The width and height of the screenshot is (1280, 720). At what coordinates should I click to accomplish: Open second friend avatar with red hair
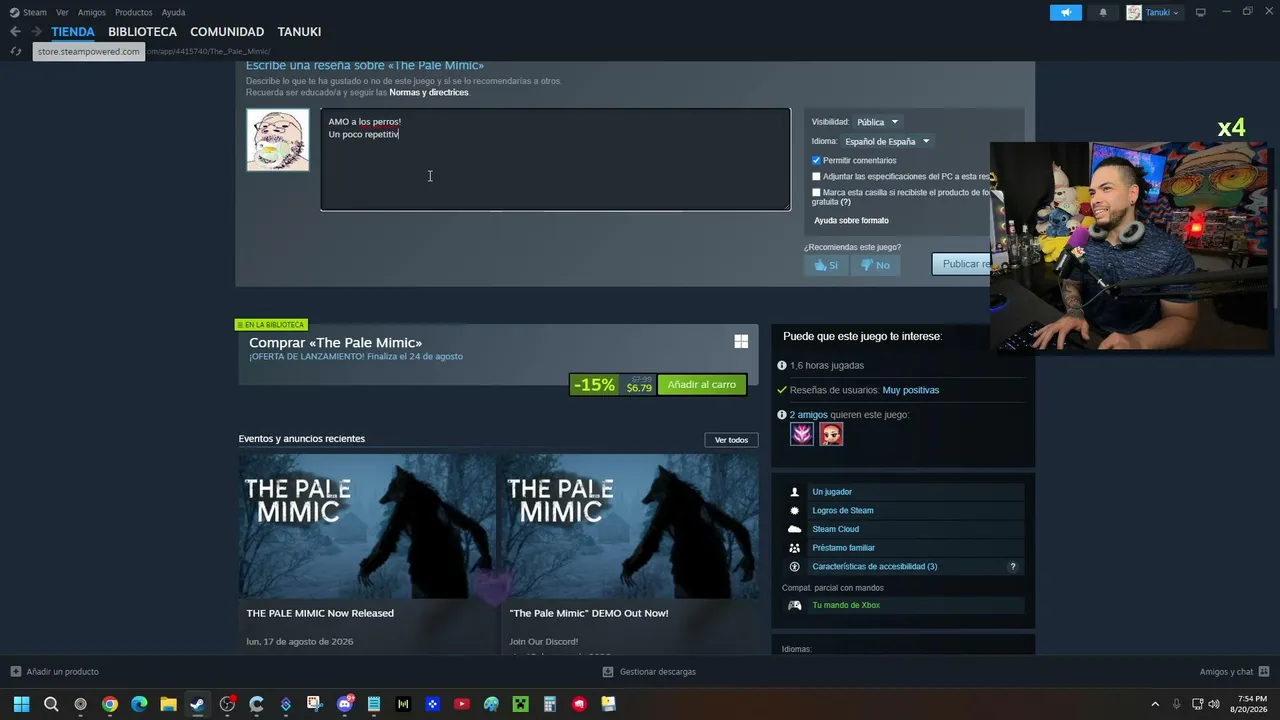(x=831, y=434)
